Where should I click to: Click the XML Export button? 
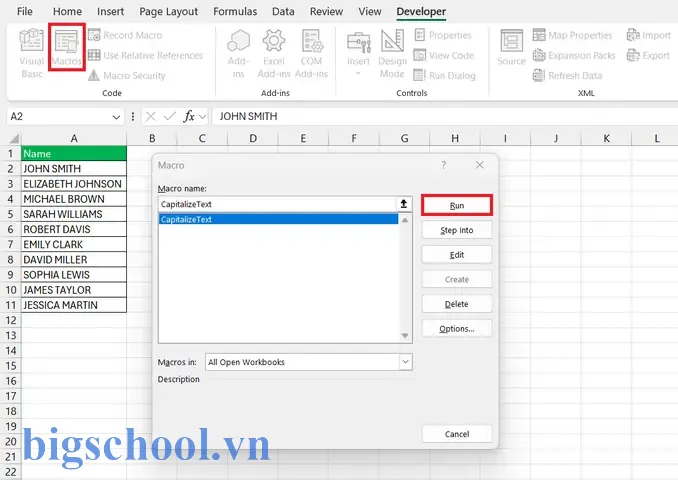[648, 55]
